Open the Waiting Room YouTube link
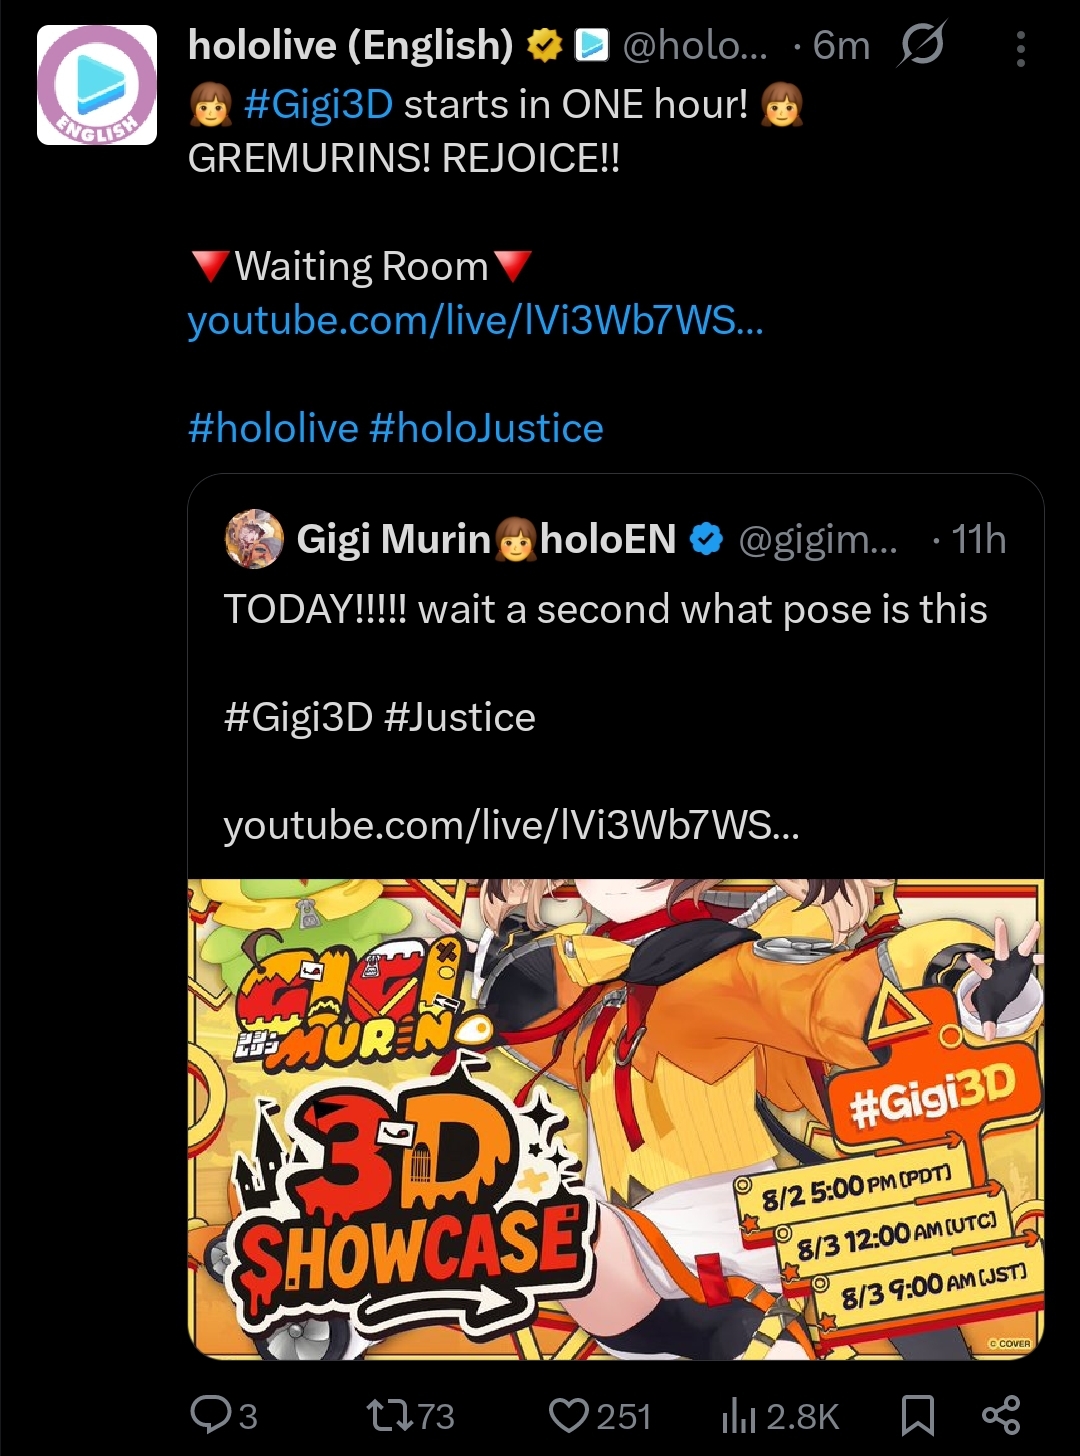This screenshot has height=1456, width=1080. [475, 321]
